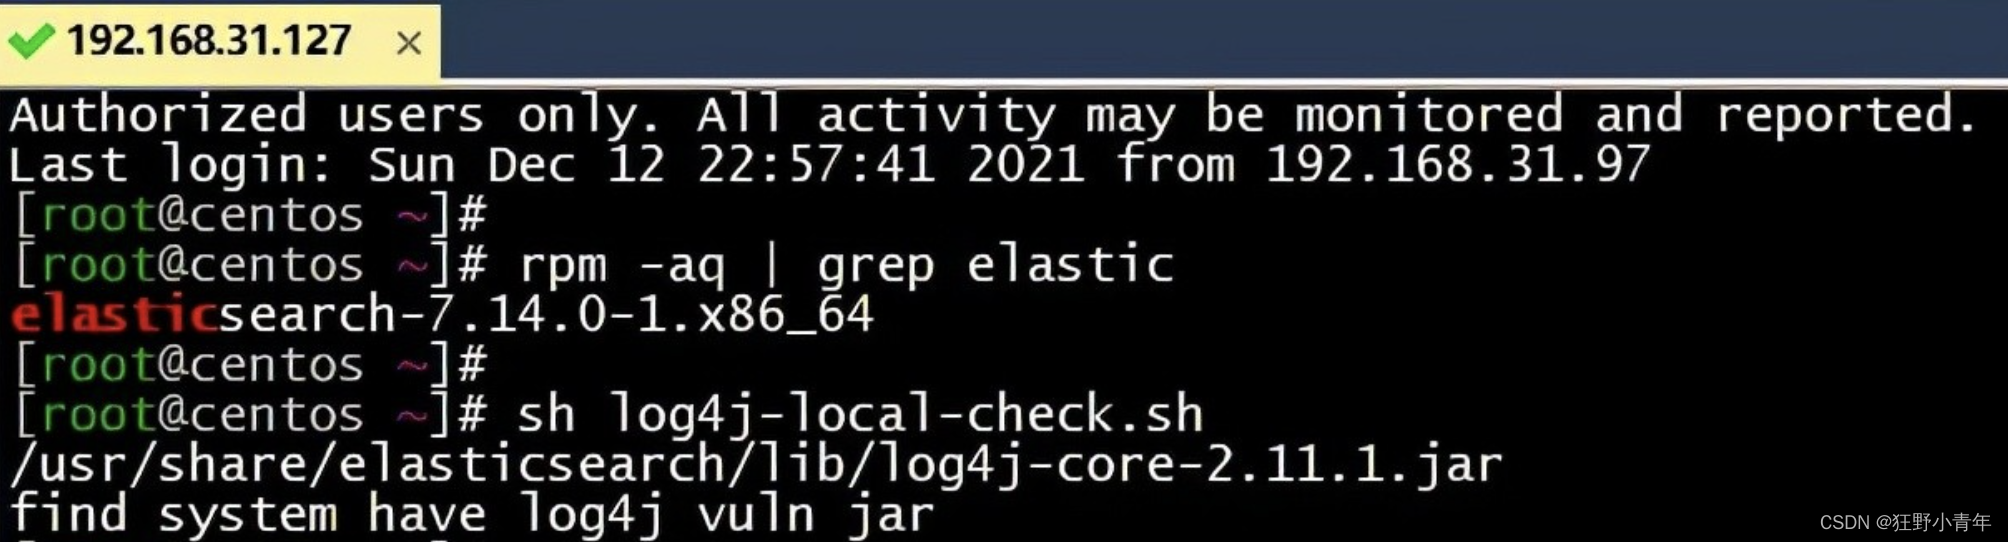Click the log4j-core-2.11.1.jar path output
2008x542 pixels.
[755, 464]
